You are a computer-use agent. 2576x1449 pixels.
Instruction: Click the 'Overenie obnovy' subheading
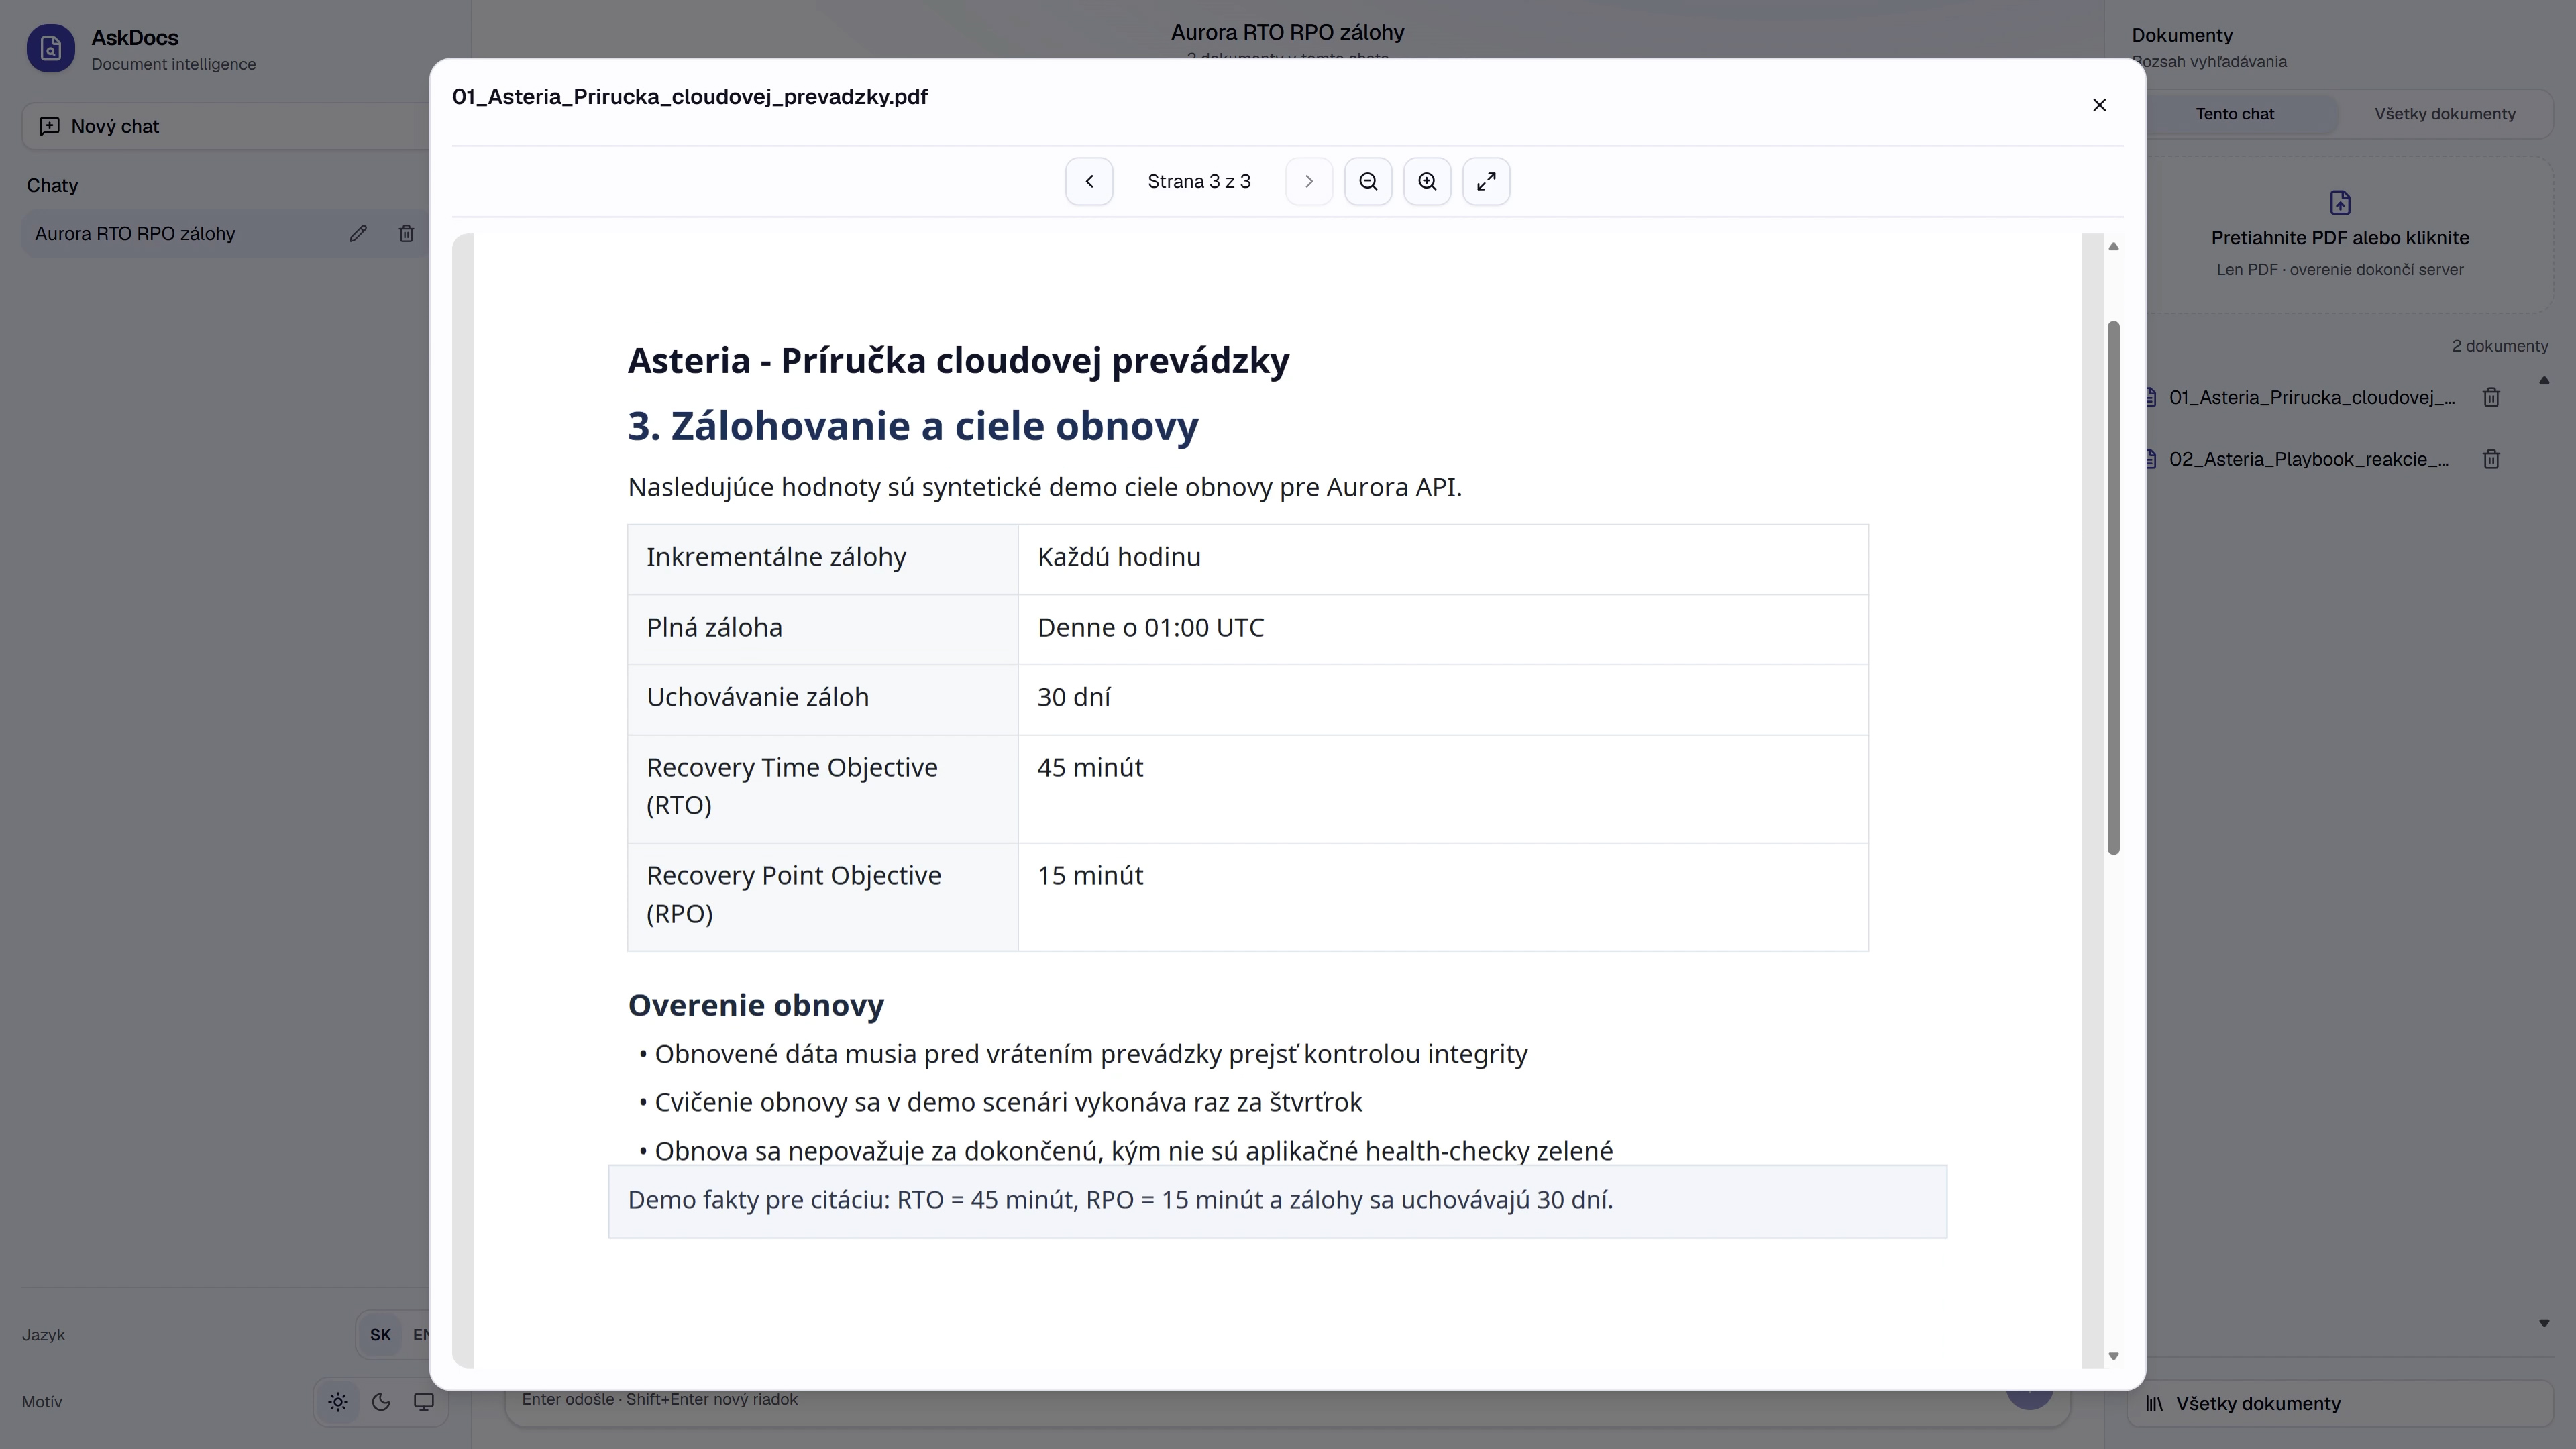pos(756,1005)
